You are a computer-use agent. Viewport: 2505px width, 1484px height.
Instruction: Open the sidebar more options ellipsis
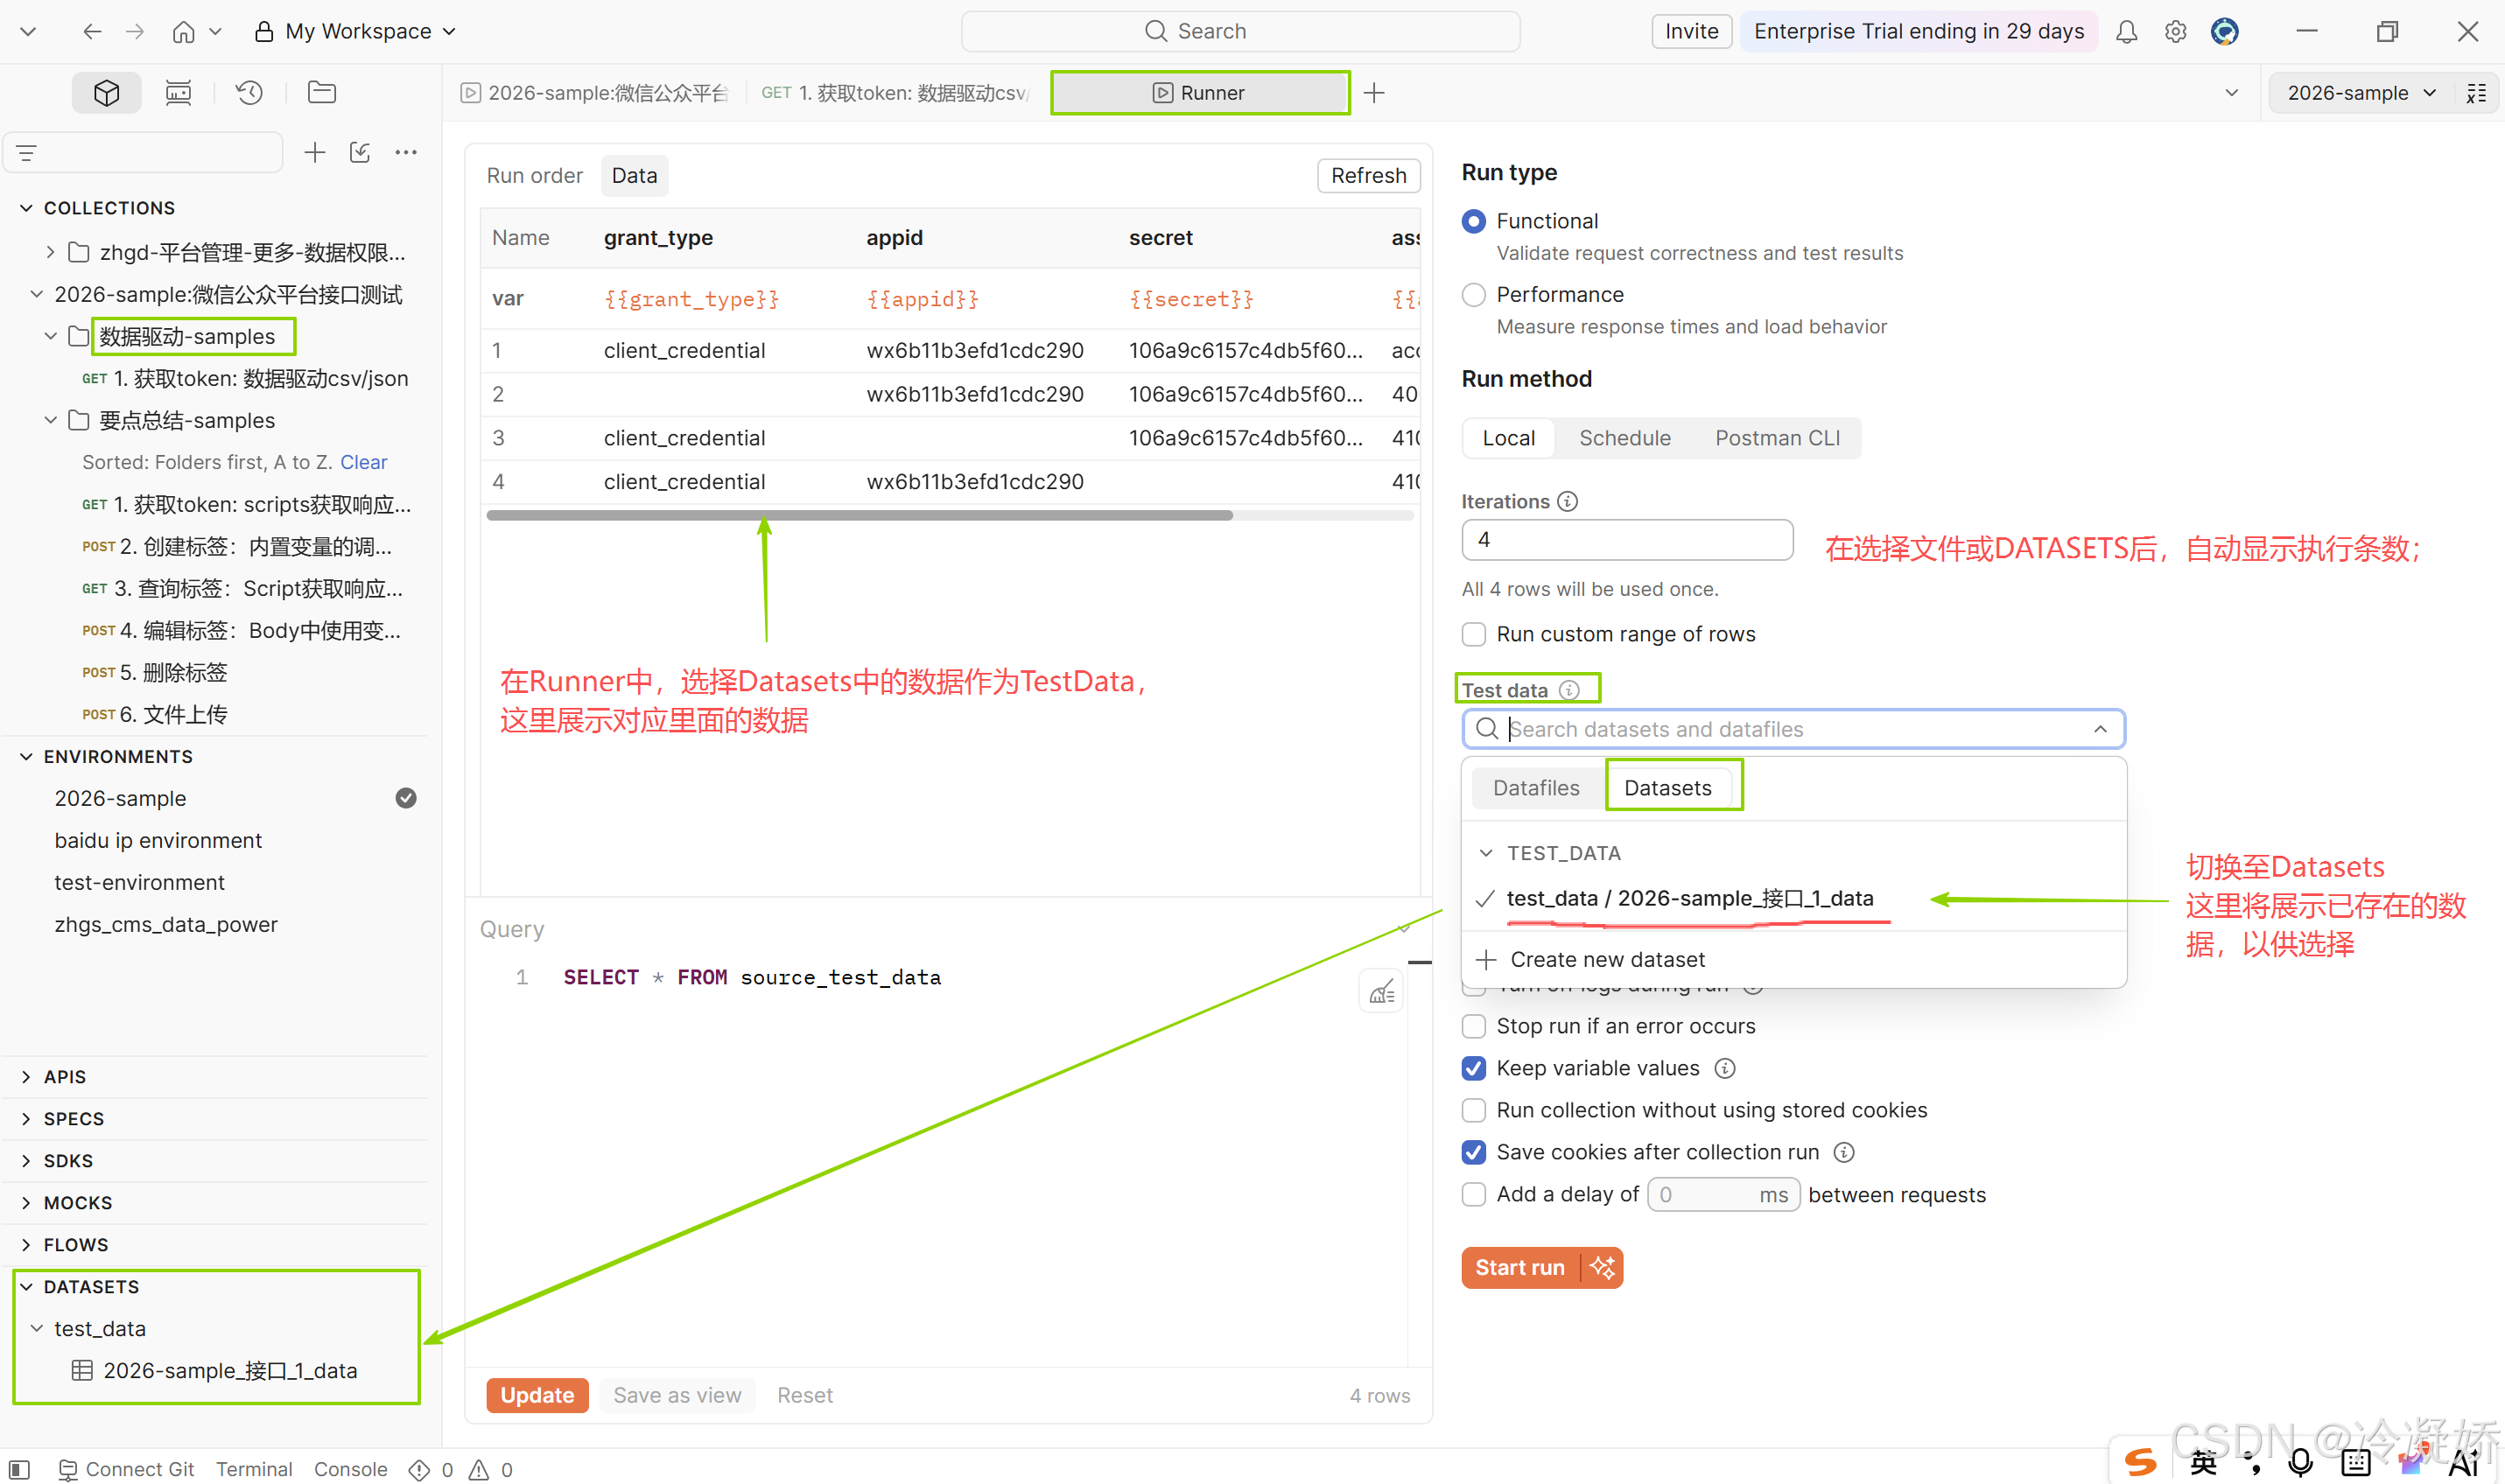[406, 152]
